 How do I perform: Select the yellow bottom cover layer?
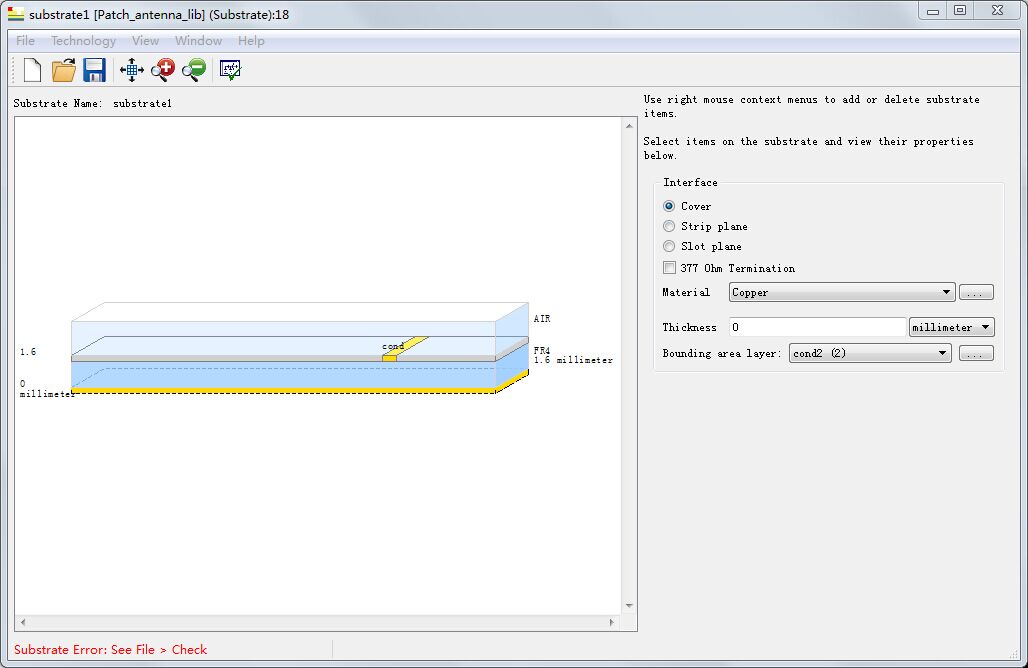(283, 391)
